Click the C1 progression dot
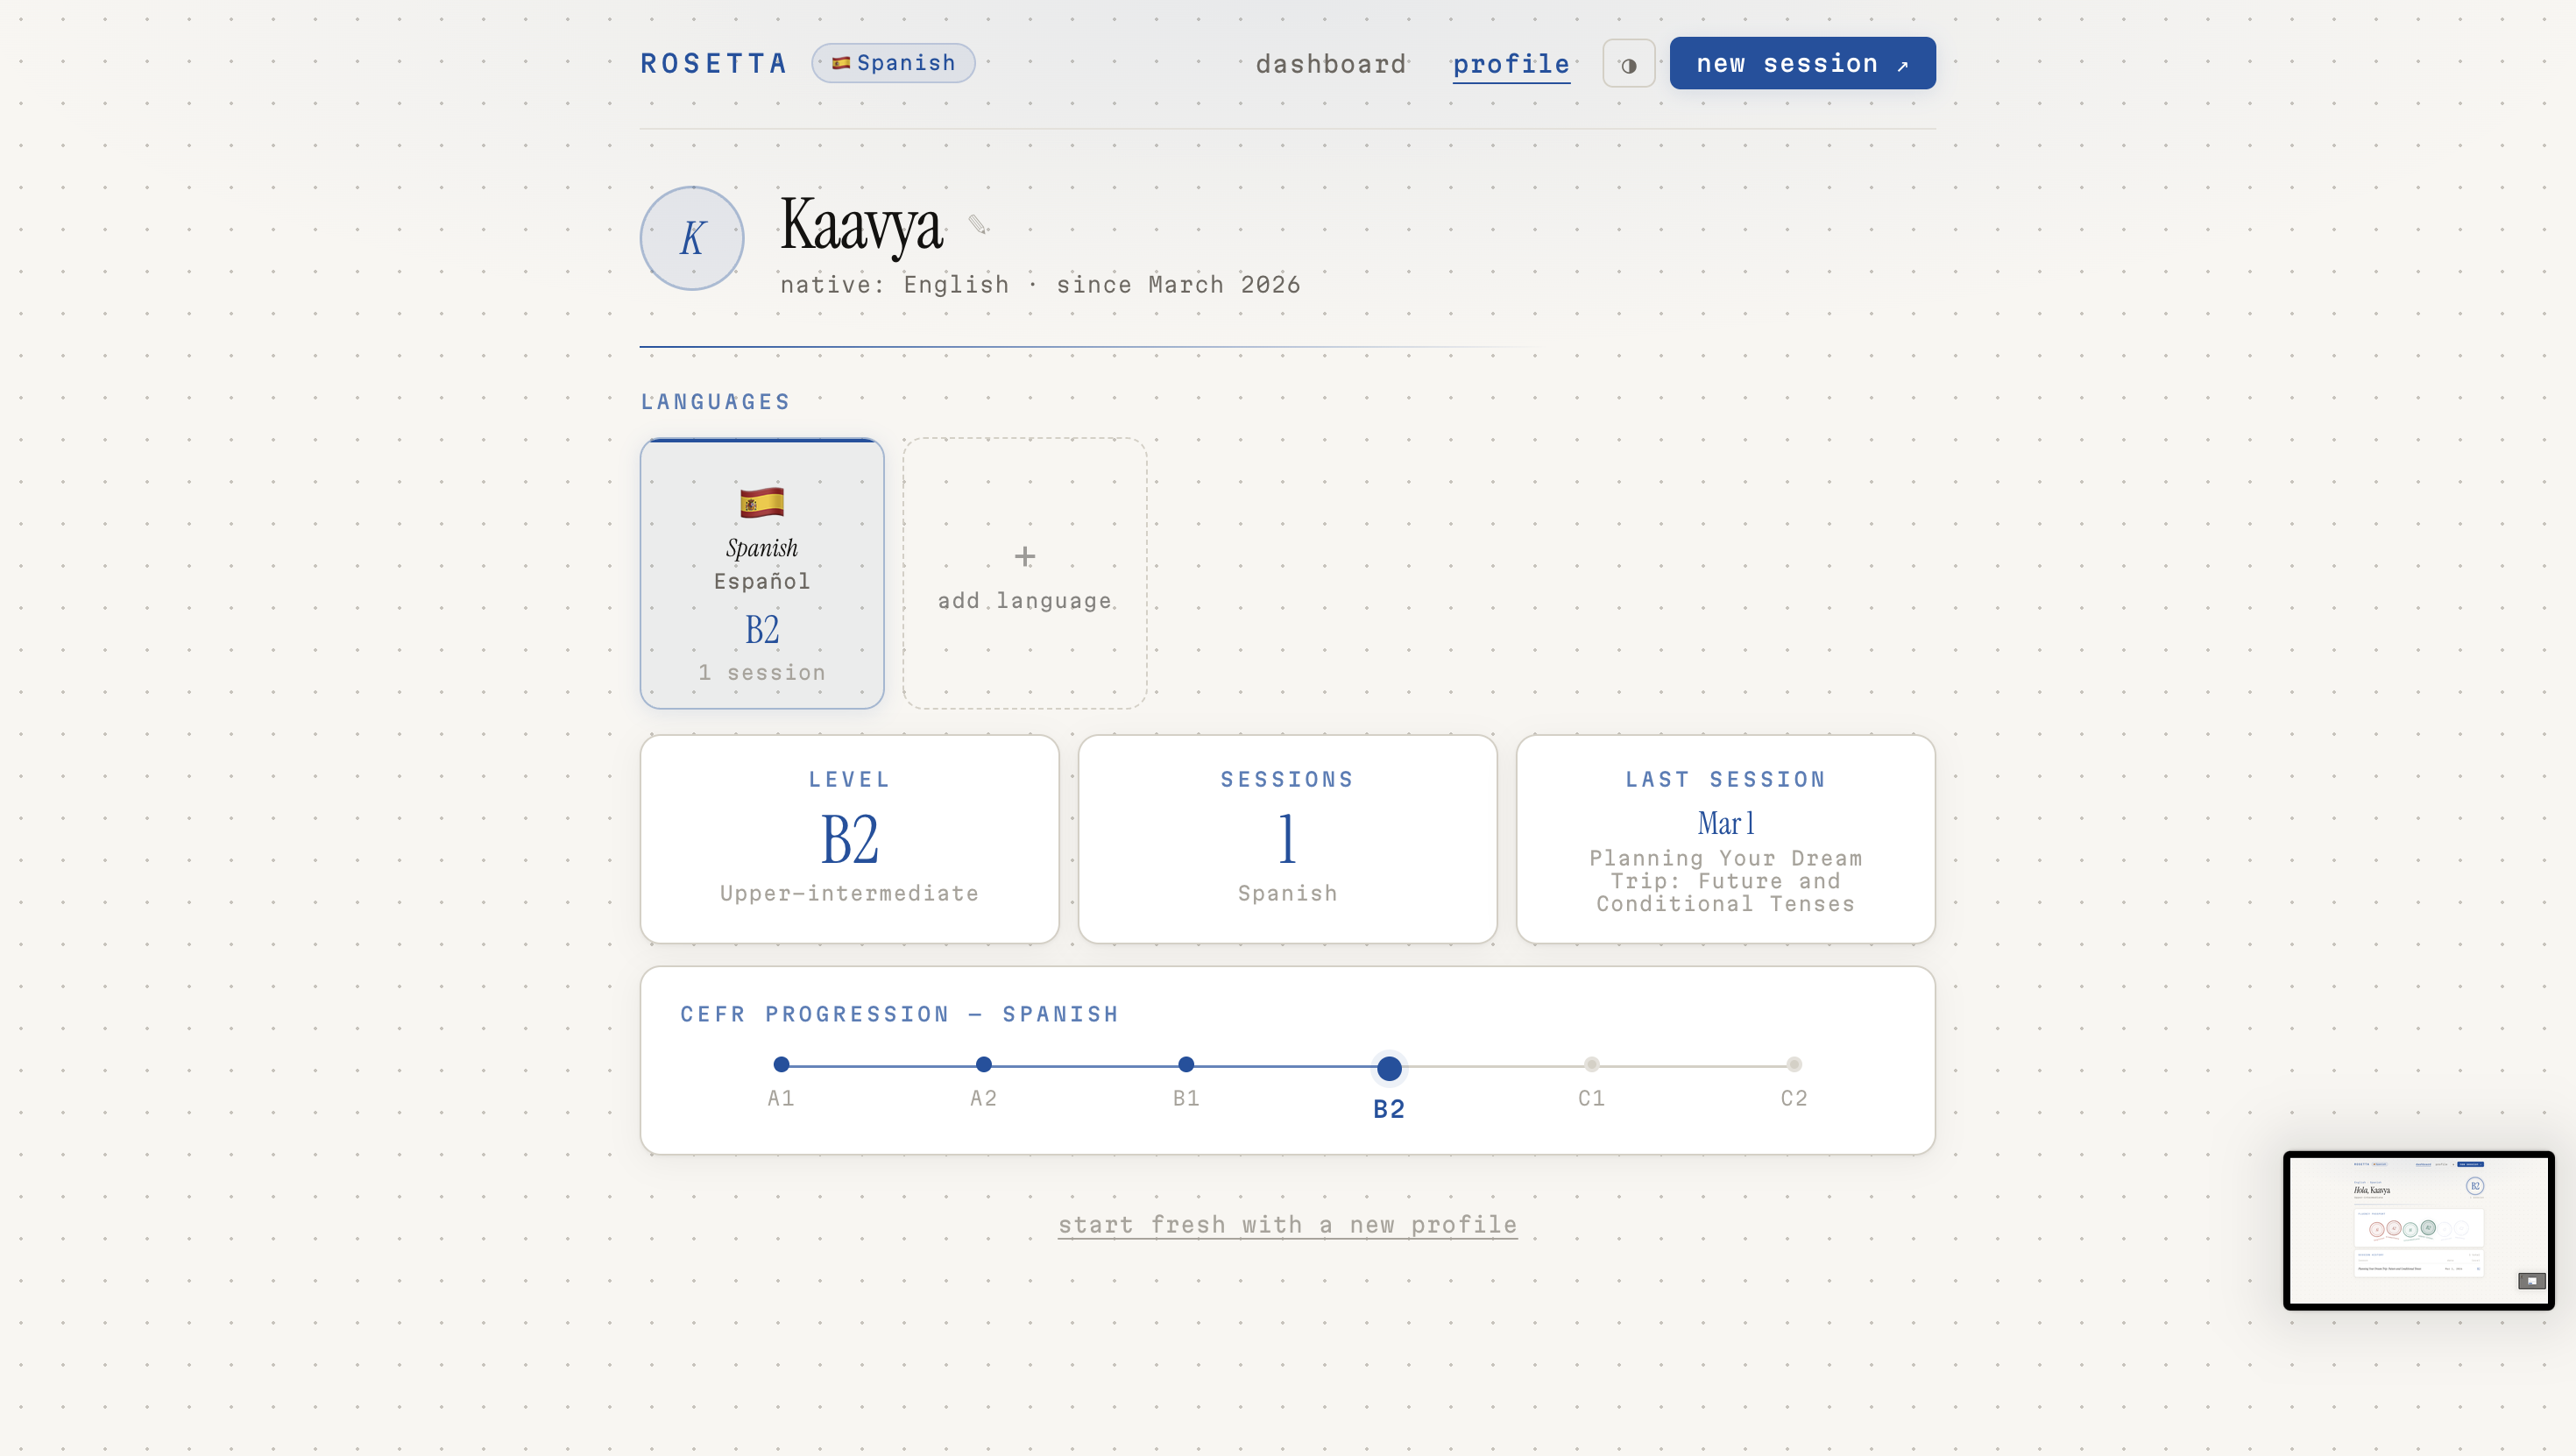This screenshot has width=2576, height=1456. tap(1591, 1064)
